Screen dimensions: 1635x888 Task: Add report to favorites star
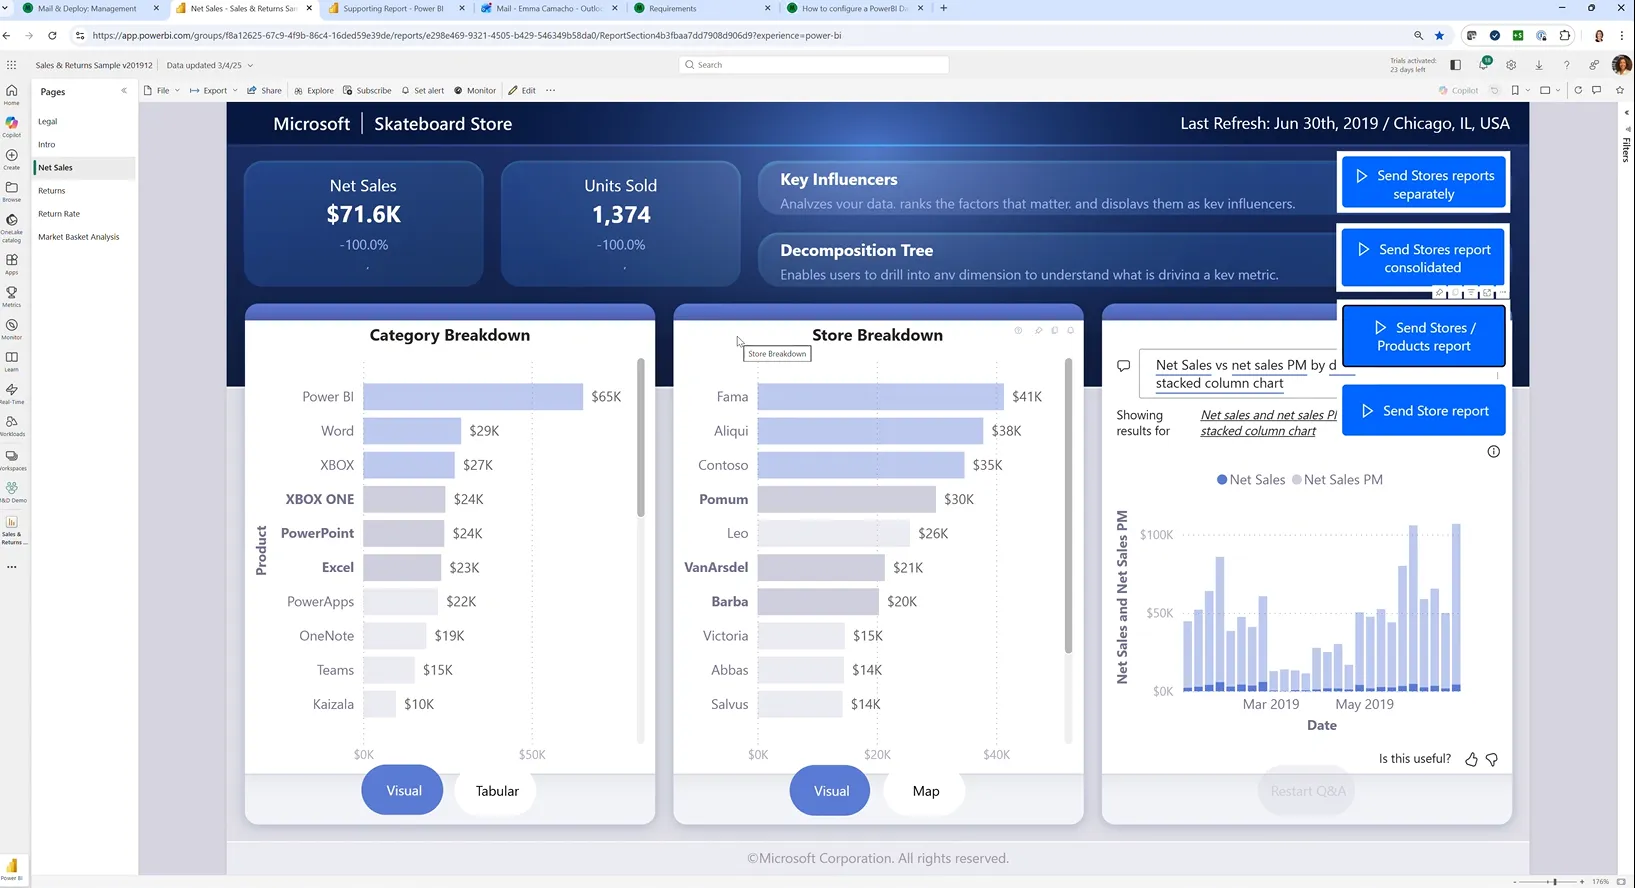(1620, 90)
